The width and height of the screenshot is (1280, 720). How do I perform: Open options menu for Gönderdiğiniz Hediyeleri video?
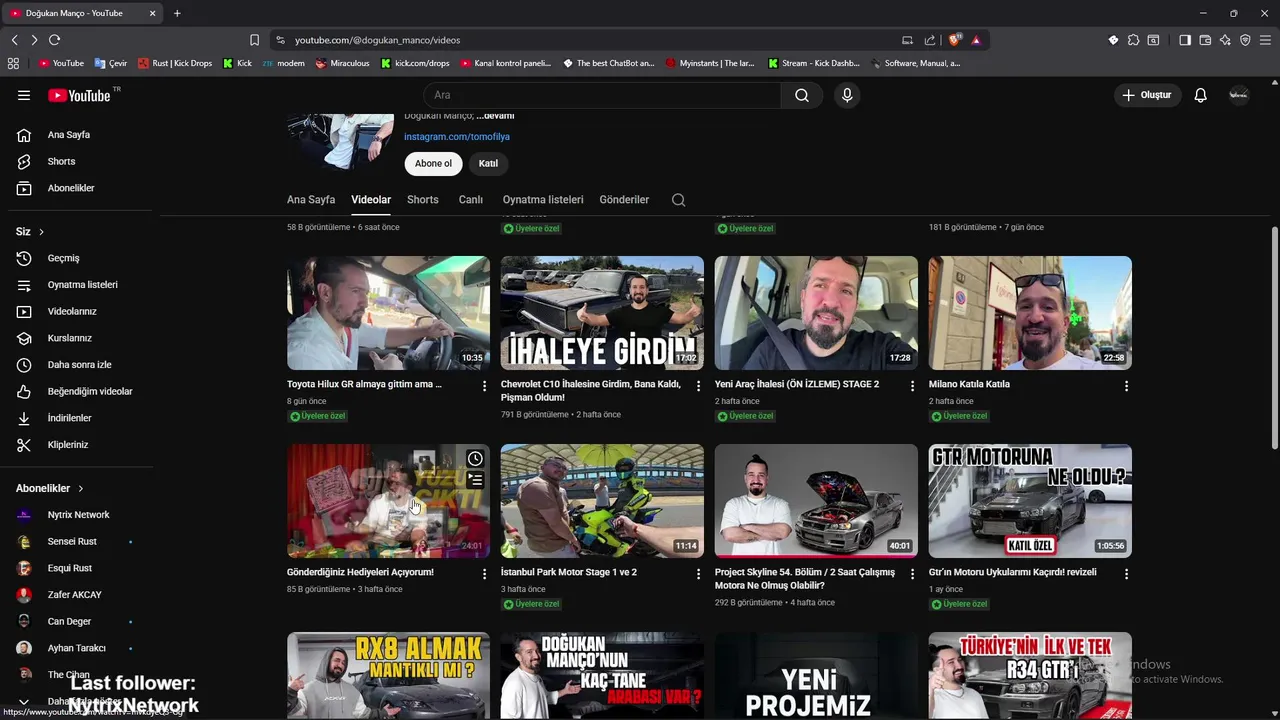(x=485, y=574)
